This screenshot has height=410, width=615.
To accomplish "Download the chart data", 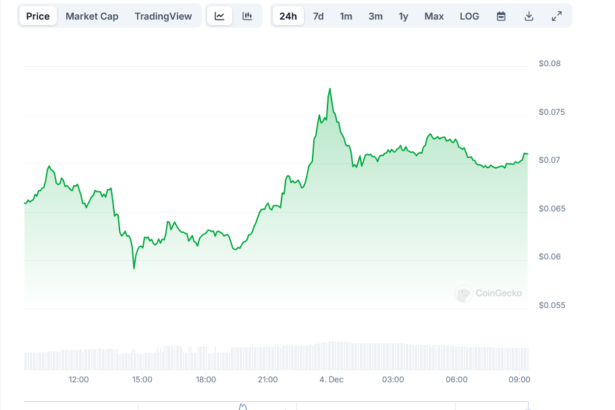I will coord(529,16).
